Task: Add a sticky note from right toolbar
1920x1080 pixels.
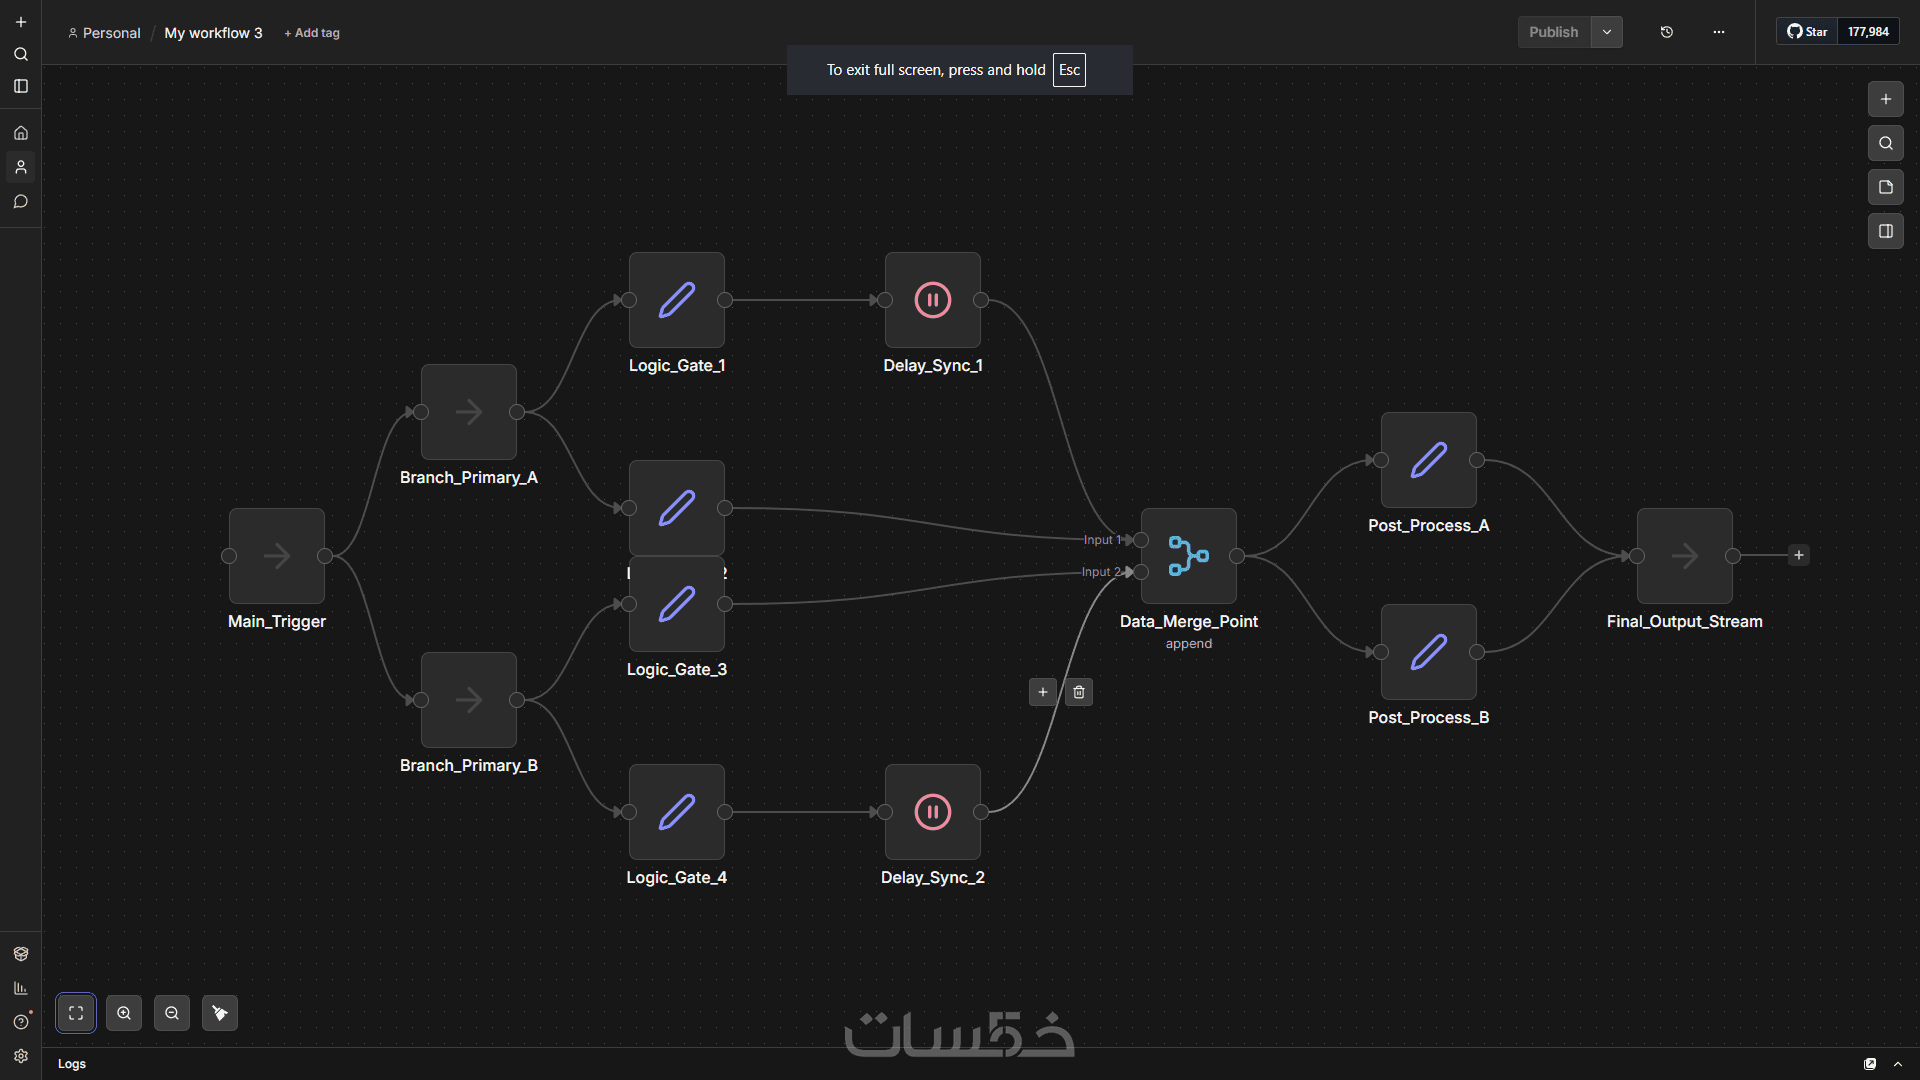Action: [x=1886, y=187]
